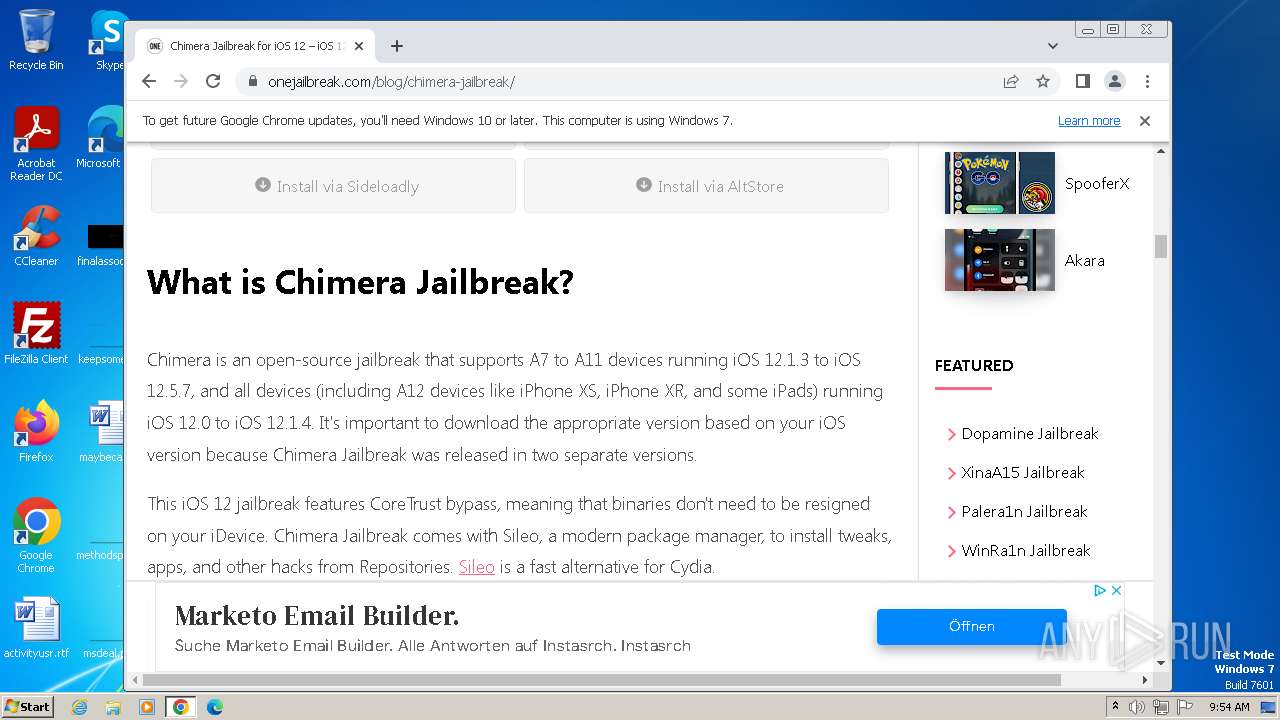Open FileZilla Client desktop icon
This screenshot has width=1280, height=720.
36,334
